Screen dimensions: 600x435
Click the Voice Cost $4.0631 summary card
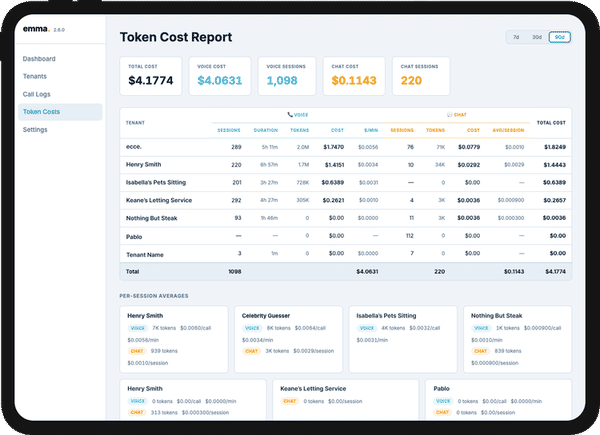tap(220, 76)
